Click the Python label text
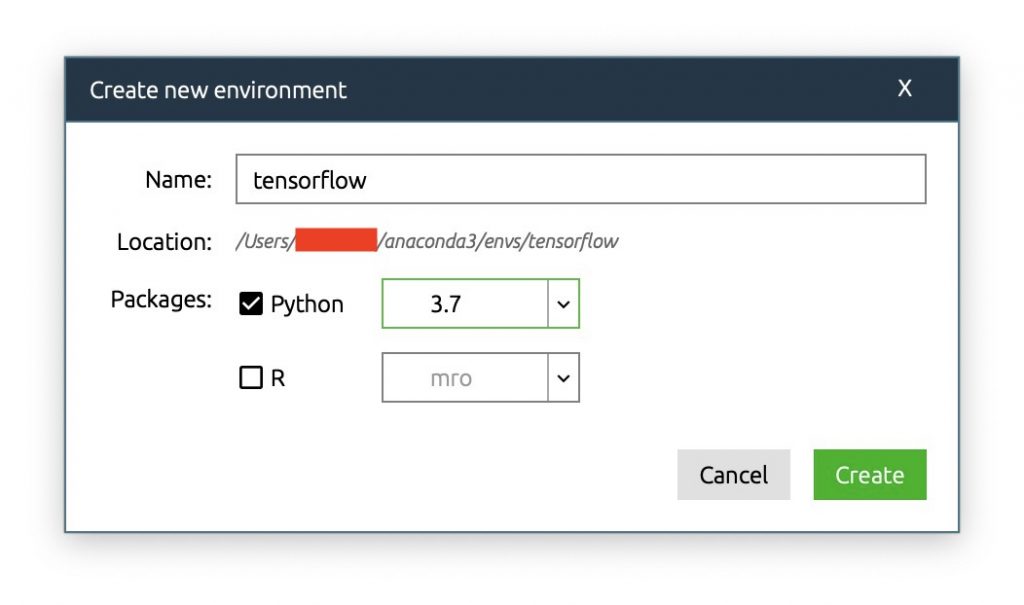This screenshot has width=1024, height=605. coord(307,304)
